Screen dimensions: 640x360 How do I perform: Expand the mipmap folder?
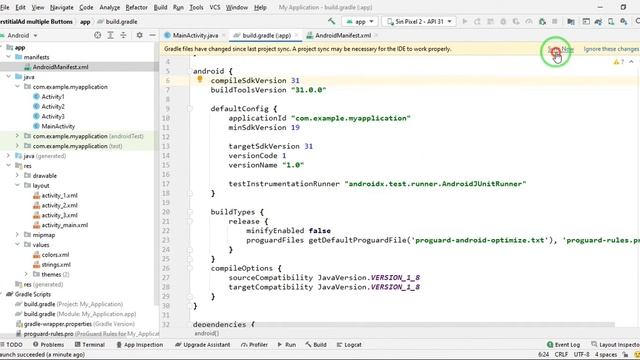(x=17, y=234)
